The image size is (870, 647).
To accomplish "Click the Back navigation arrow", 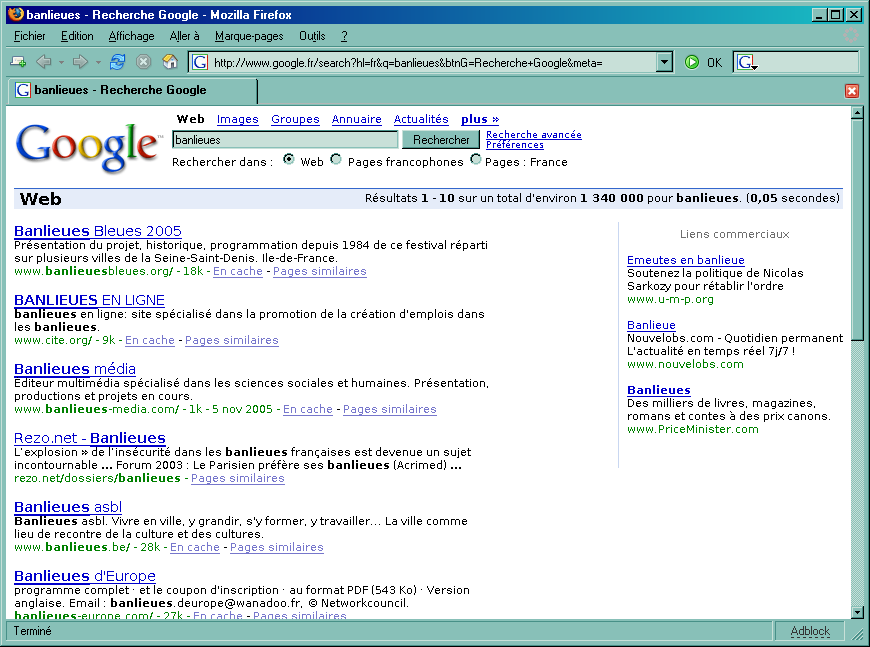I will pos(44,62).
